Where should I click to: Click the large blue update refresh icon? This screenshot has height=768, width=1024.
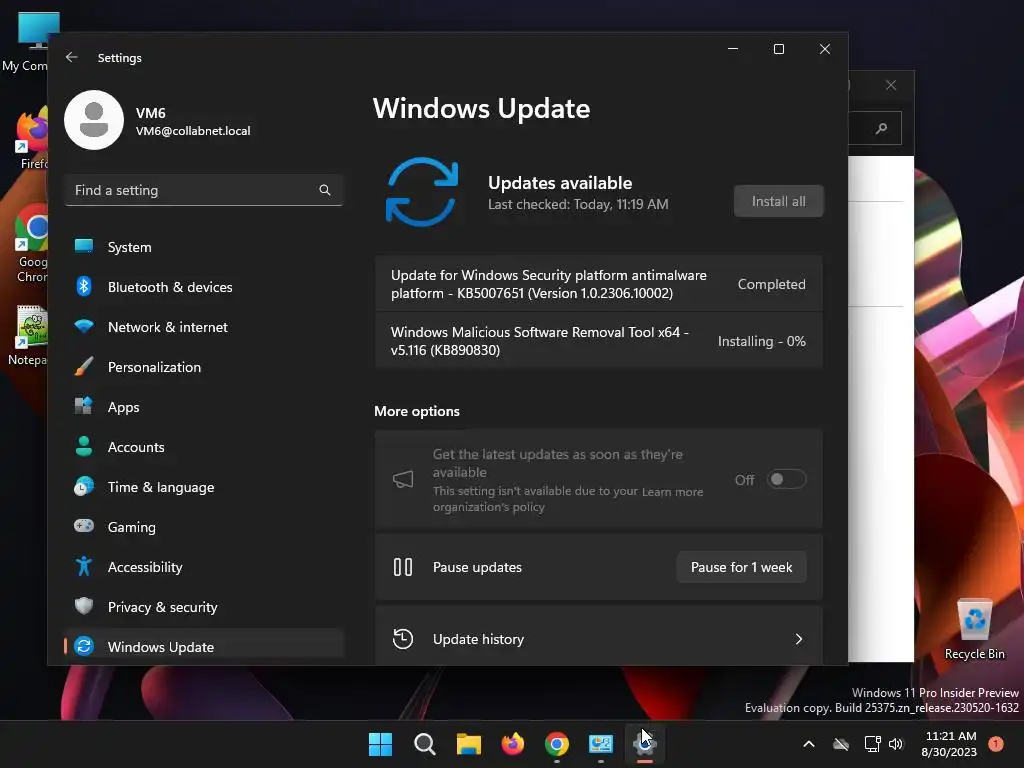(x=422, y=192)
